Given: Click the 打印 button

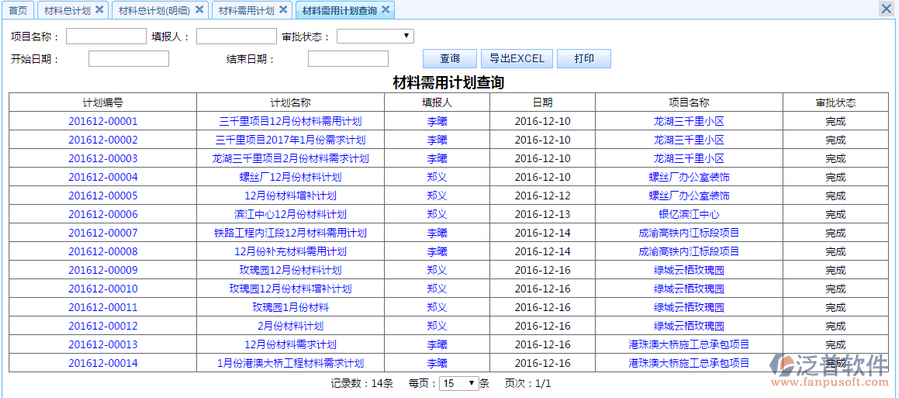Looking at the screenshot, I should [584, 58].
